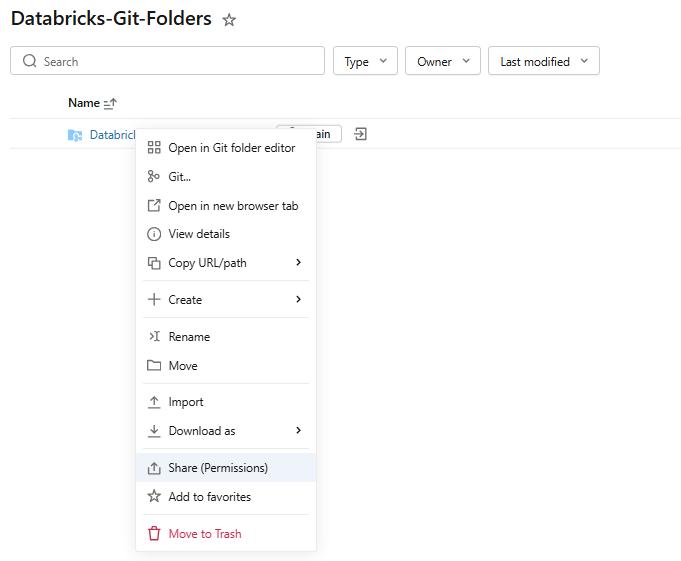Expand the Download as submenu arrow
The width and height of the screenshot is (681, 561).
click(x=298, y=430)
